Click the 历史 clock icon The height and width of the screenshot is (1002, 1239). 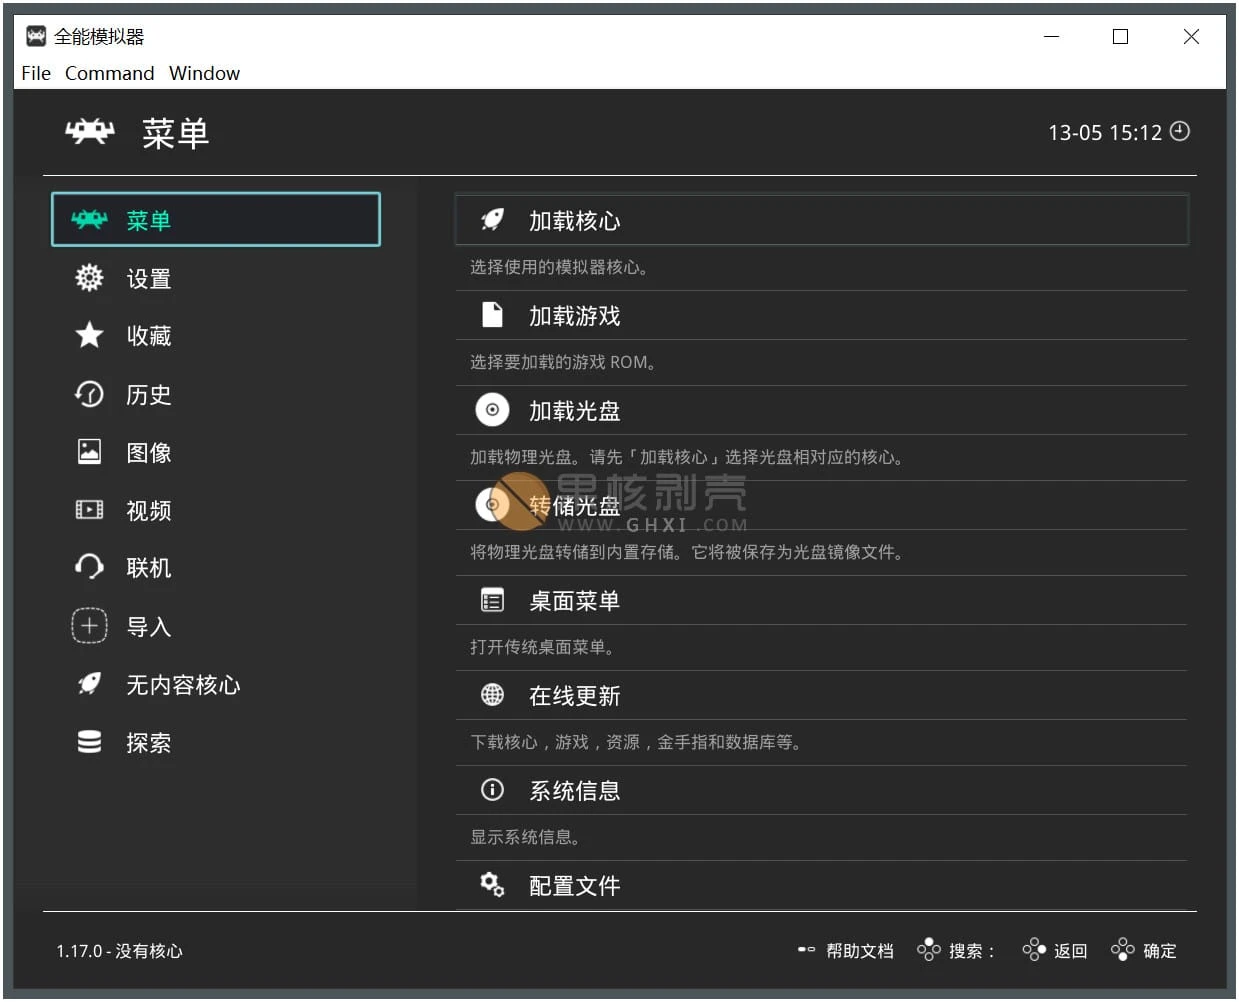(x=89, y=394)
